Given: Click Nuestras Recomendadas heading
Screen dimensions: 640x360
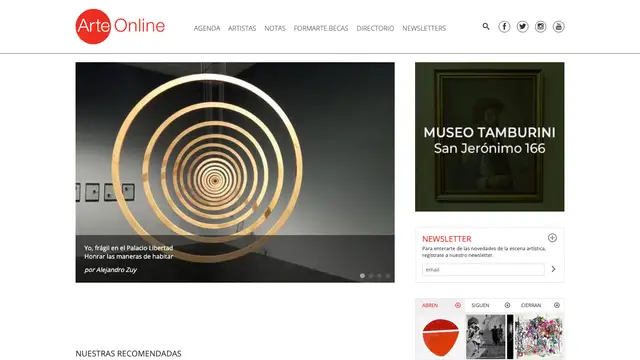Looking at the screenshot, I should [128, 353].
